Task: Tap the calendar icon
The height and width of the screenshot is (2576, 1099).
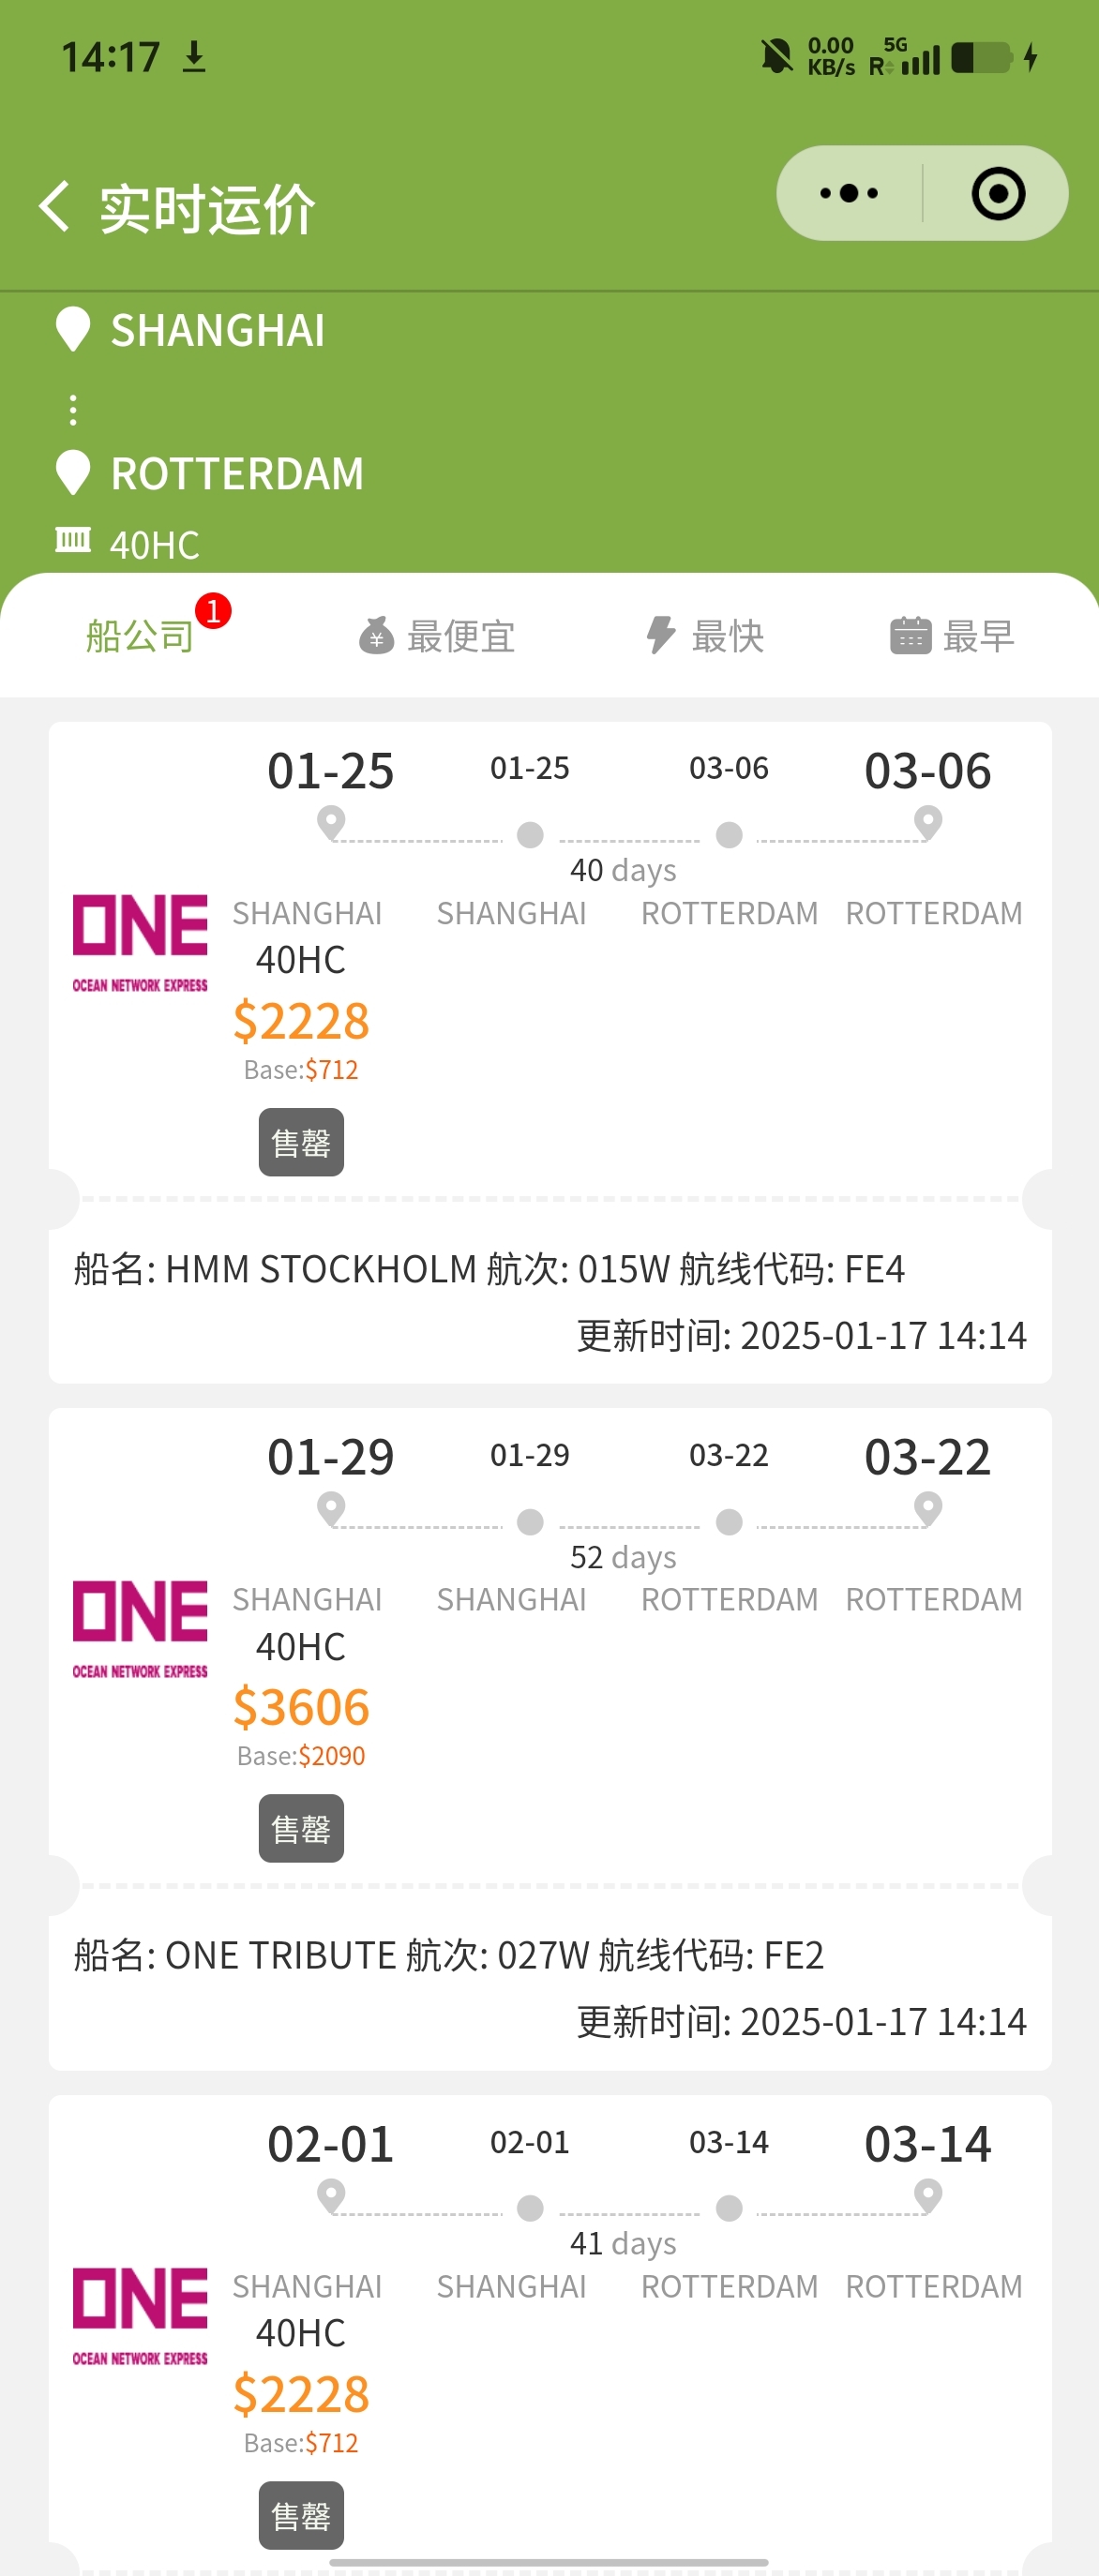Action: pos(910,635)
